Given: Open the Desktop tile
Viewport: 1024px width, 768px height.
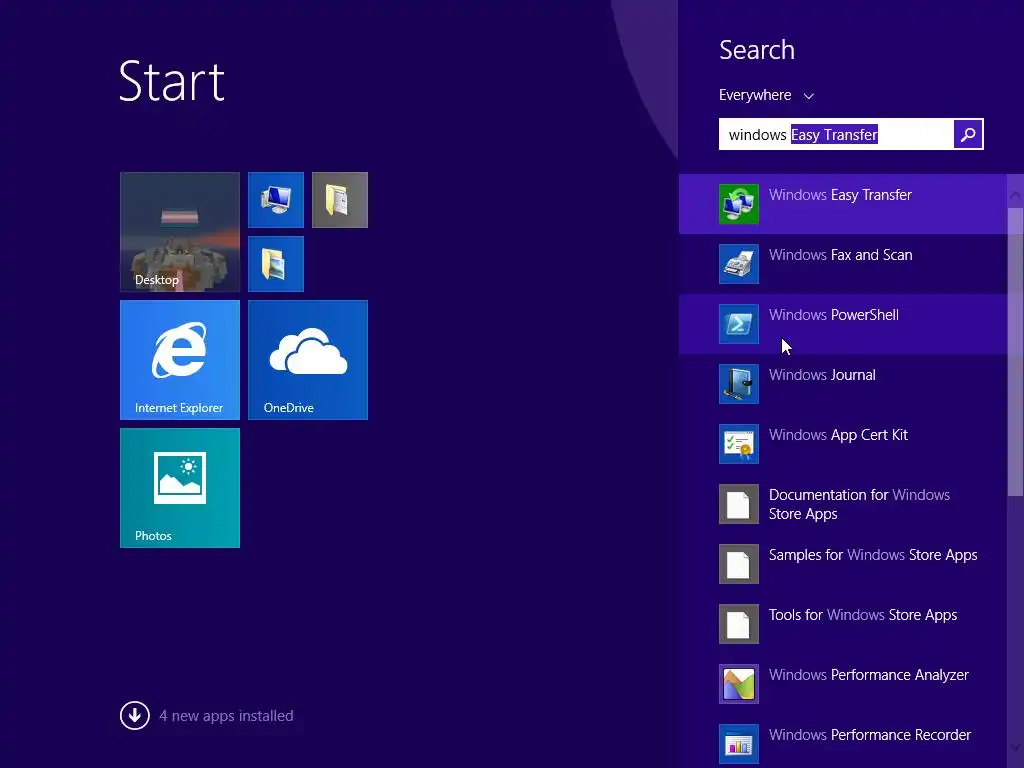Looking at the screenshot, I should (x=180, y=232).
